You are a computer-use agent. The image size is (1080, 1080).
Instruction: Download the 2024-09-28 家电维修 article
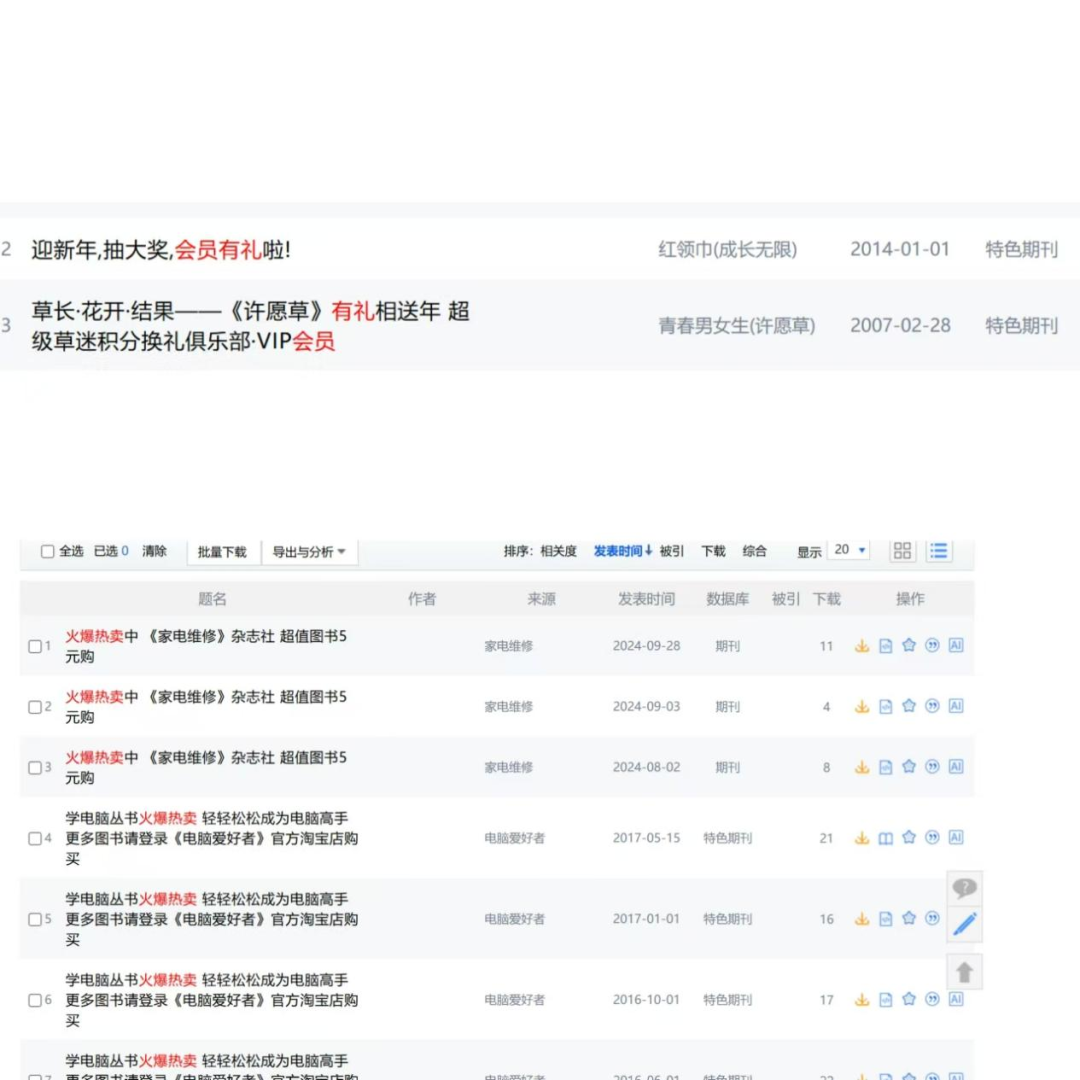862,646
